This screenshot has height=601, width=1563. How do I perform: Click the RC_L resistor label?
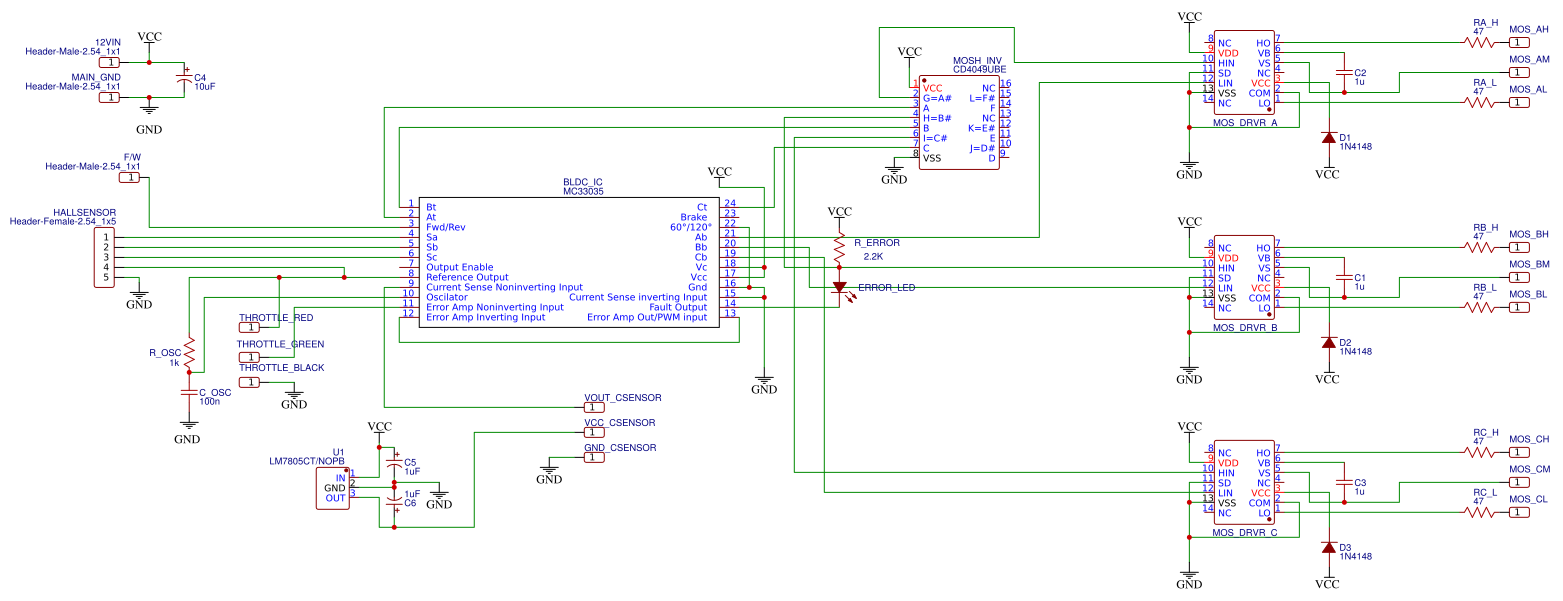(x=1485, y=492)
